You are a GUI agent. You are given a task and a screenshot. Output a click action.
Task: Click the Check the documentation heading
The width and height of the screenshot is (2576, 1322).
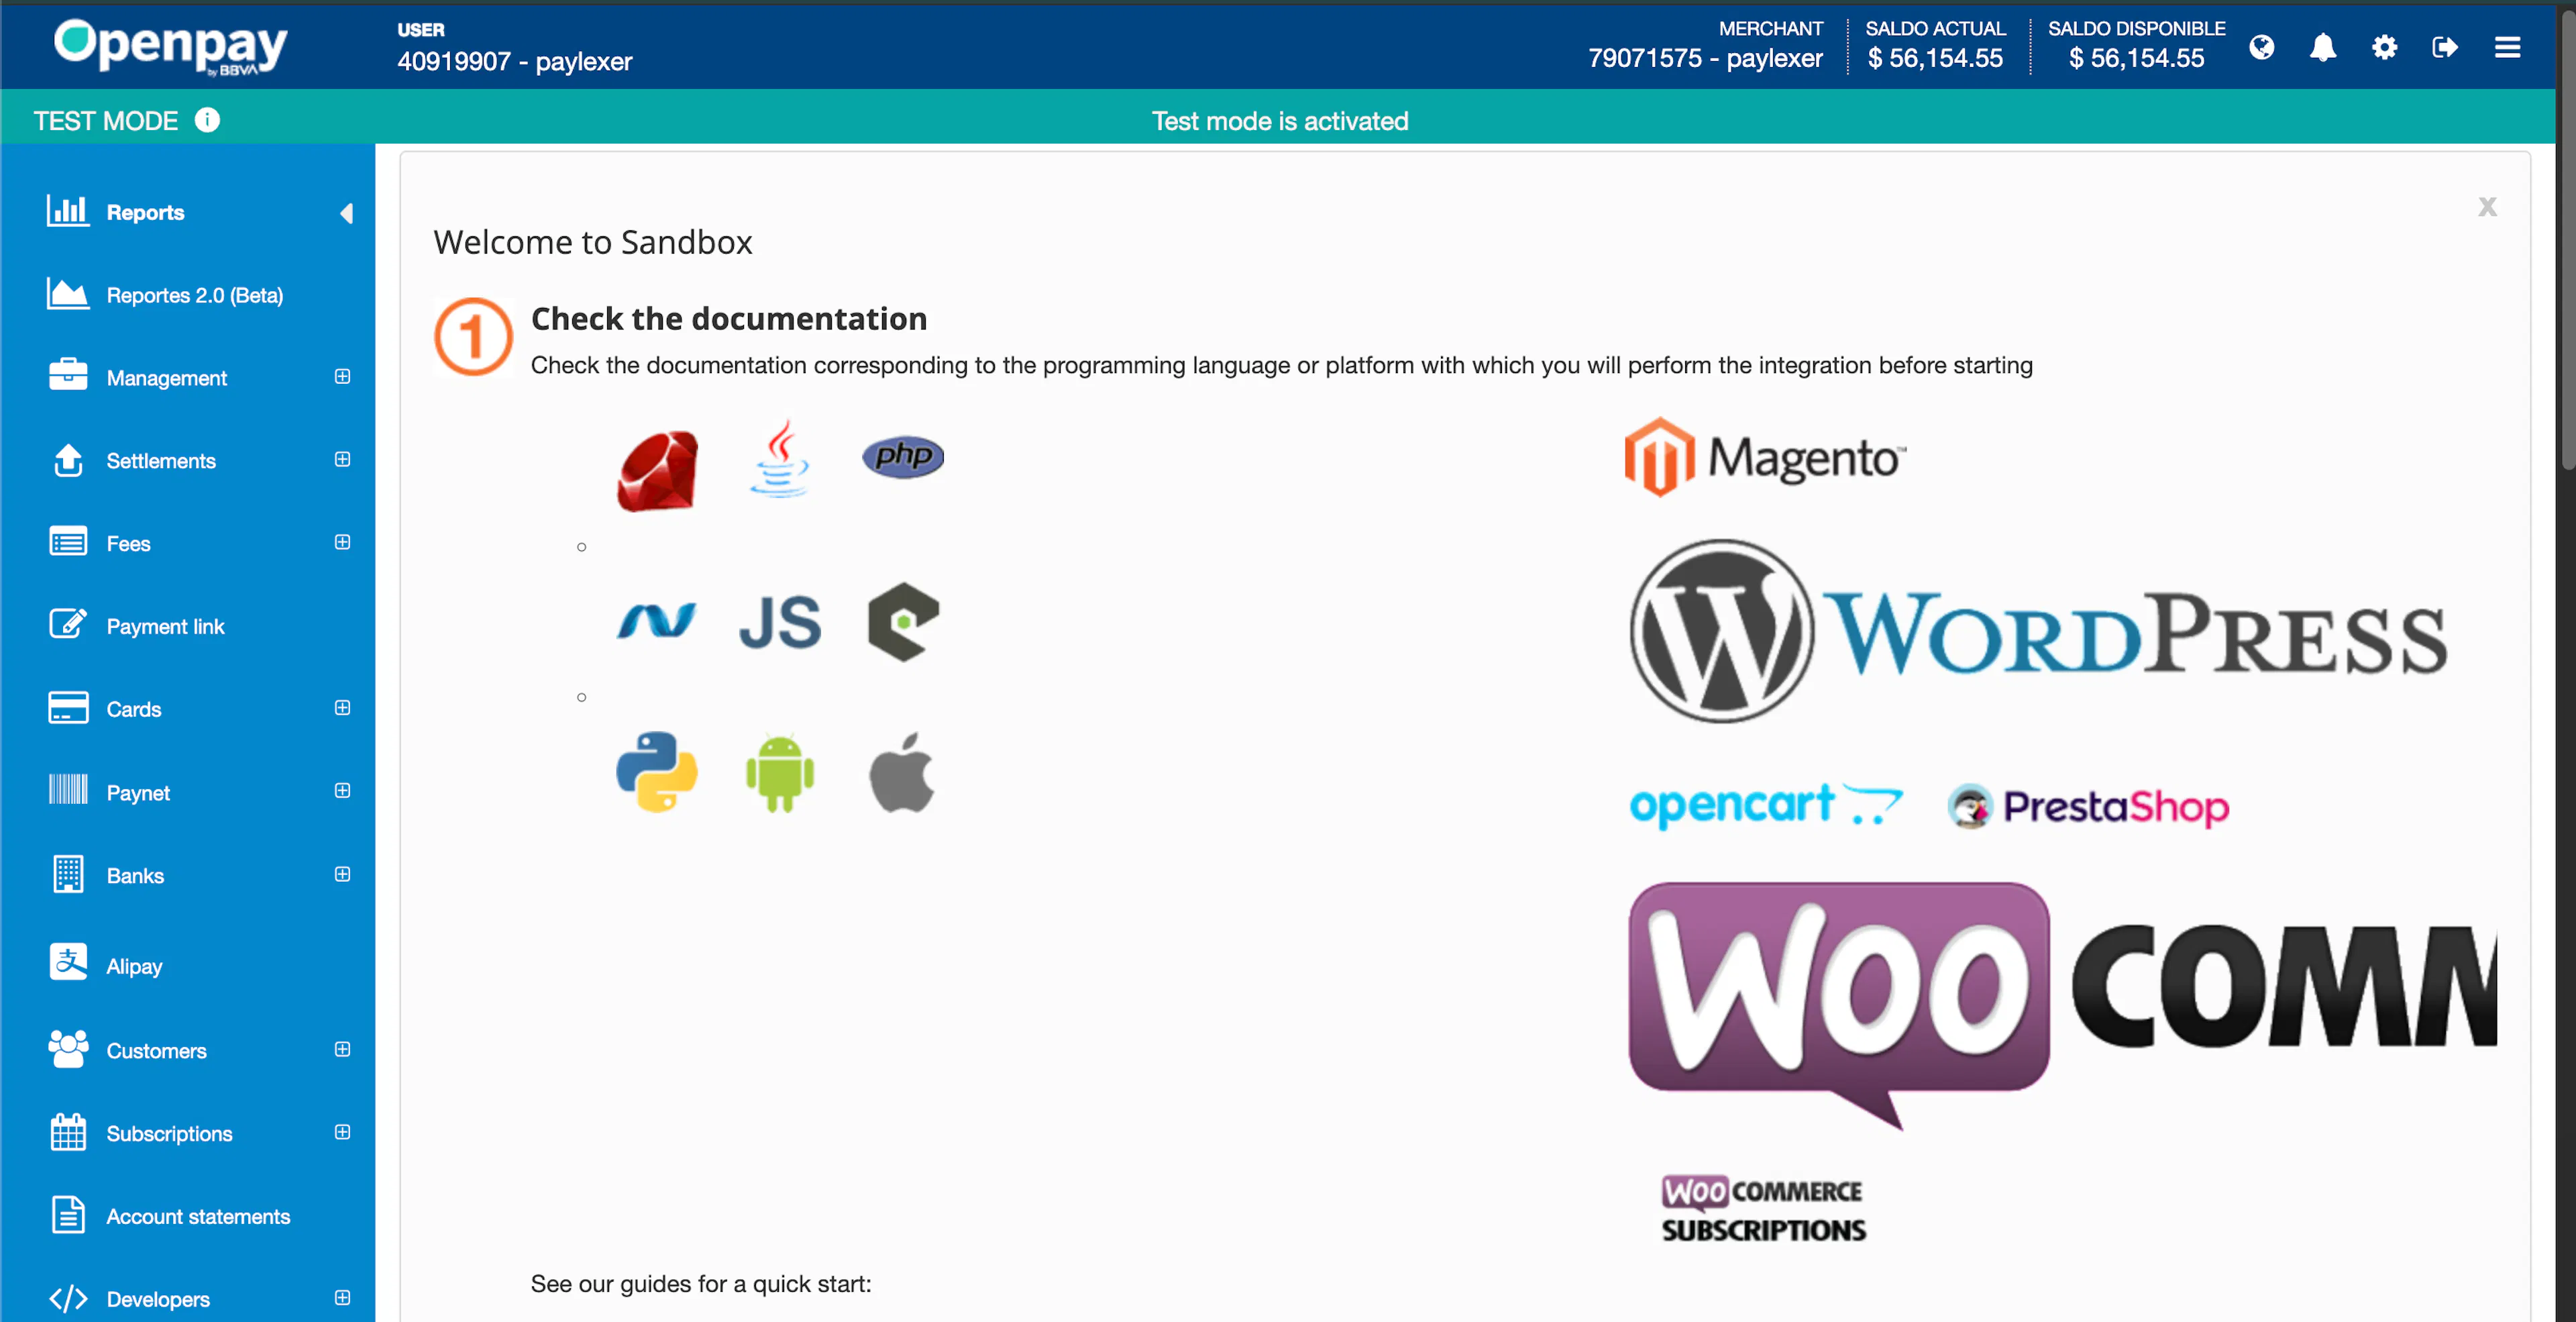pos(729,319)
